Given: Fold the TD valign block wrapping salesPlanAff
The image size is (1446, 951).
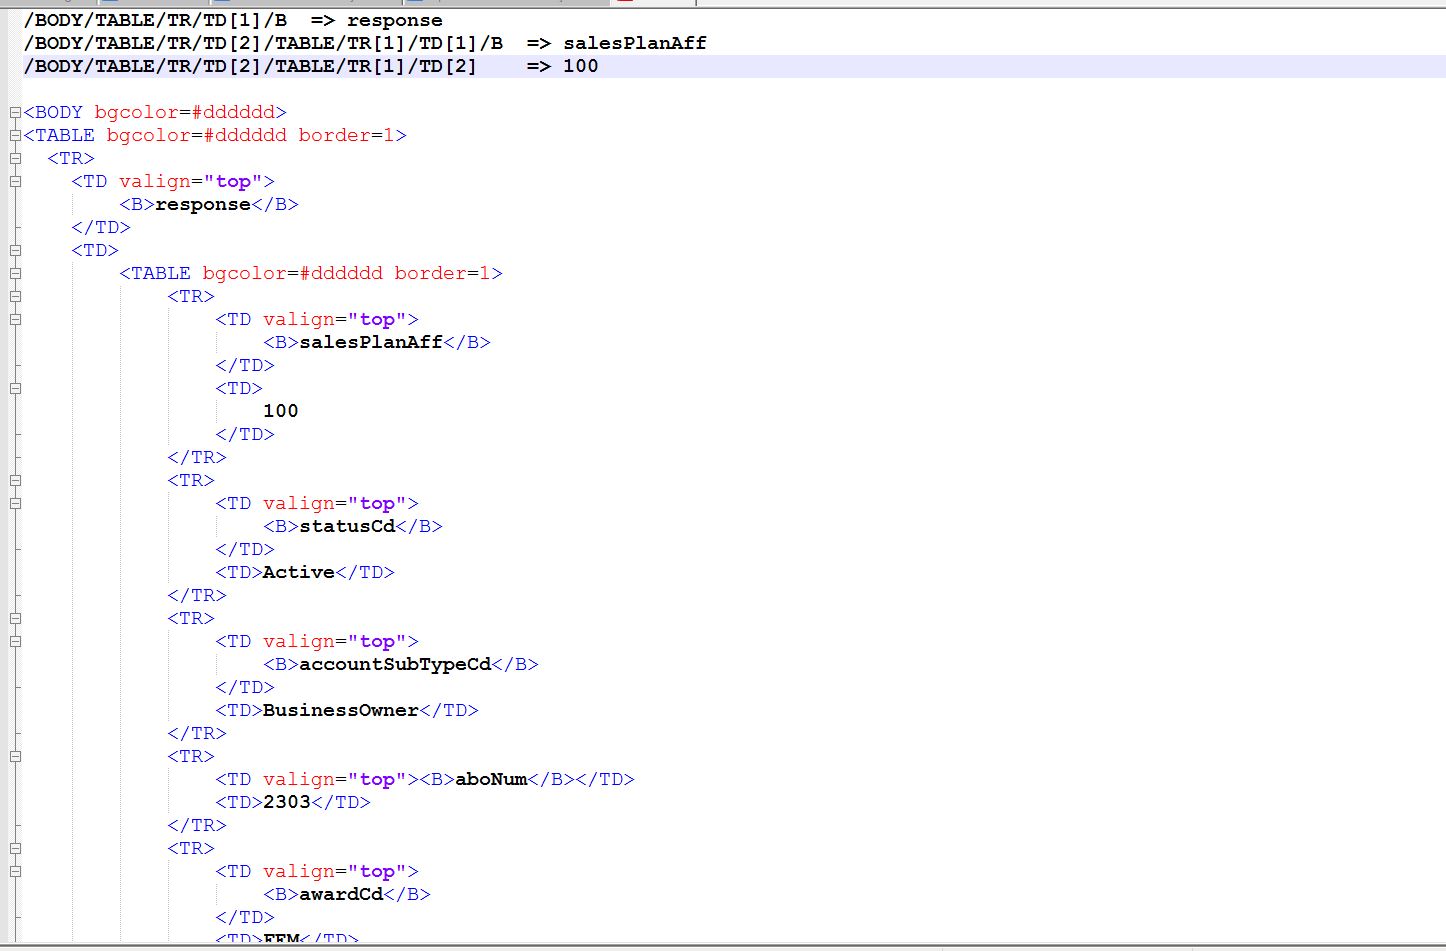Looking at the screenshot, I should point(15,319).
